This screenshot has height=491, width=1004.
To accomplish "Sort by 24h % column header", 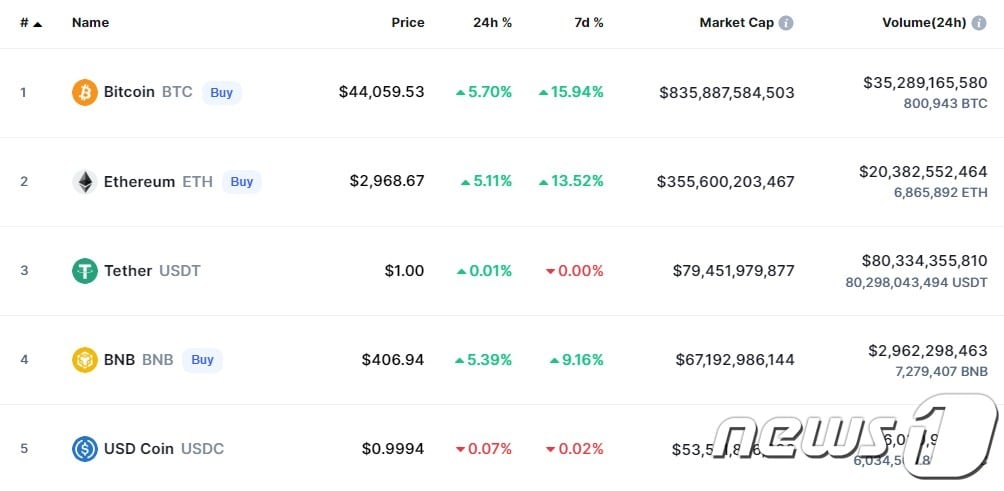I will 492,23.
